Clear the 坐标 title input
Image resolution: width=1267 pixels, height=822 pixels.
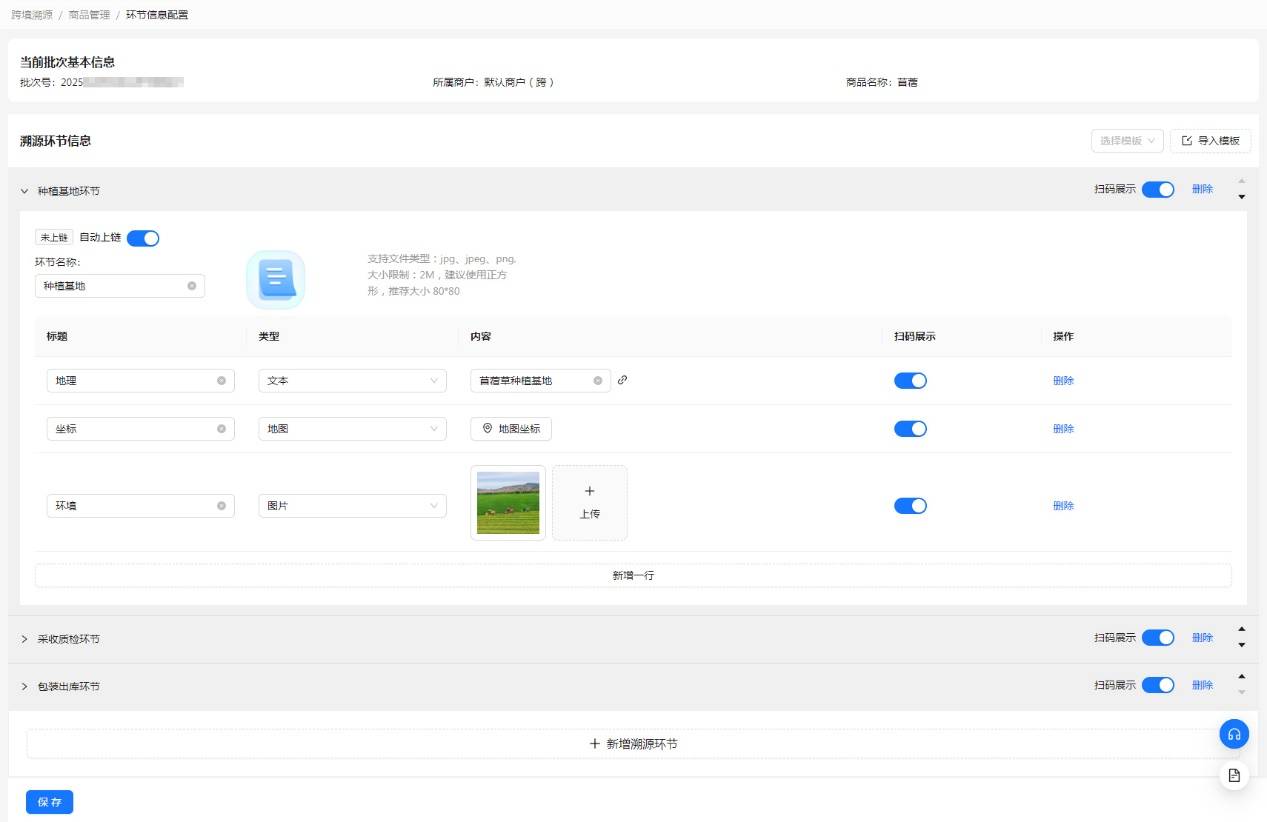[221, 429]
